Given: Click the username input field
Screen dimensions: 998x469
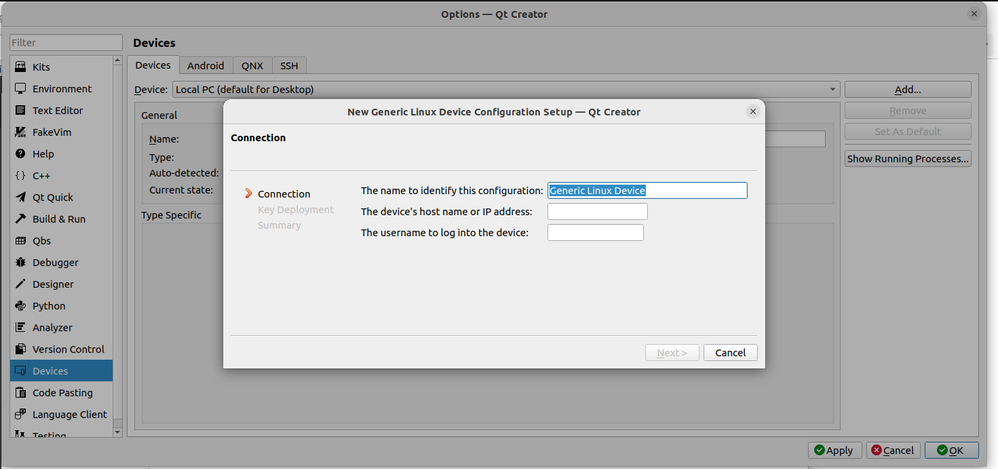Looking at the screenshot, I should [x=596, y=232].
